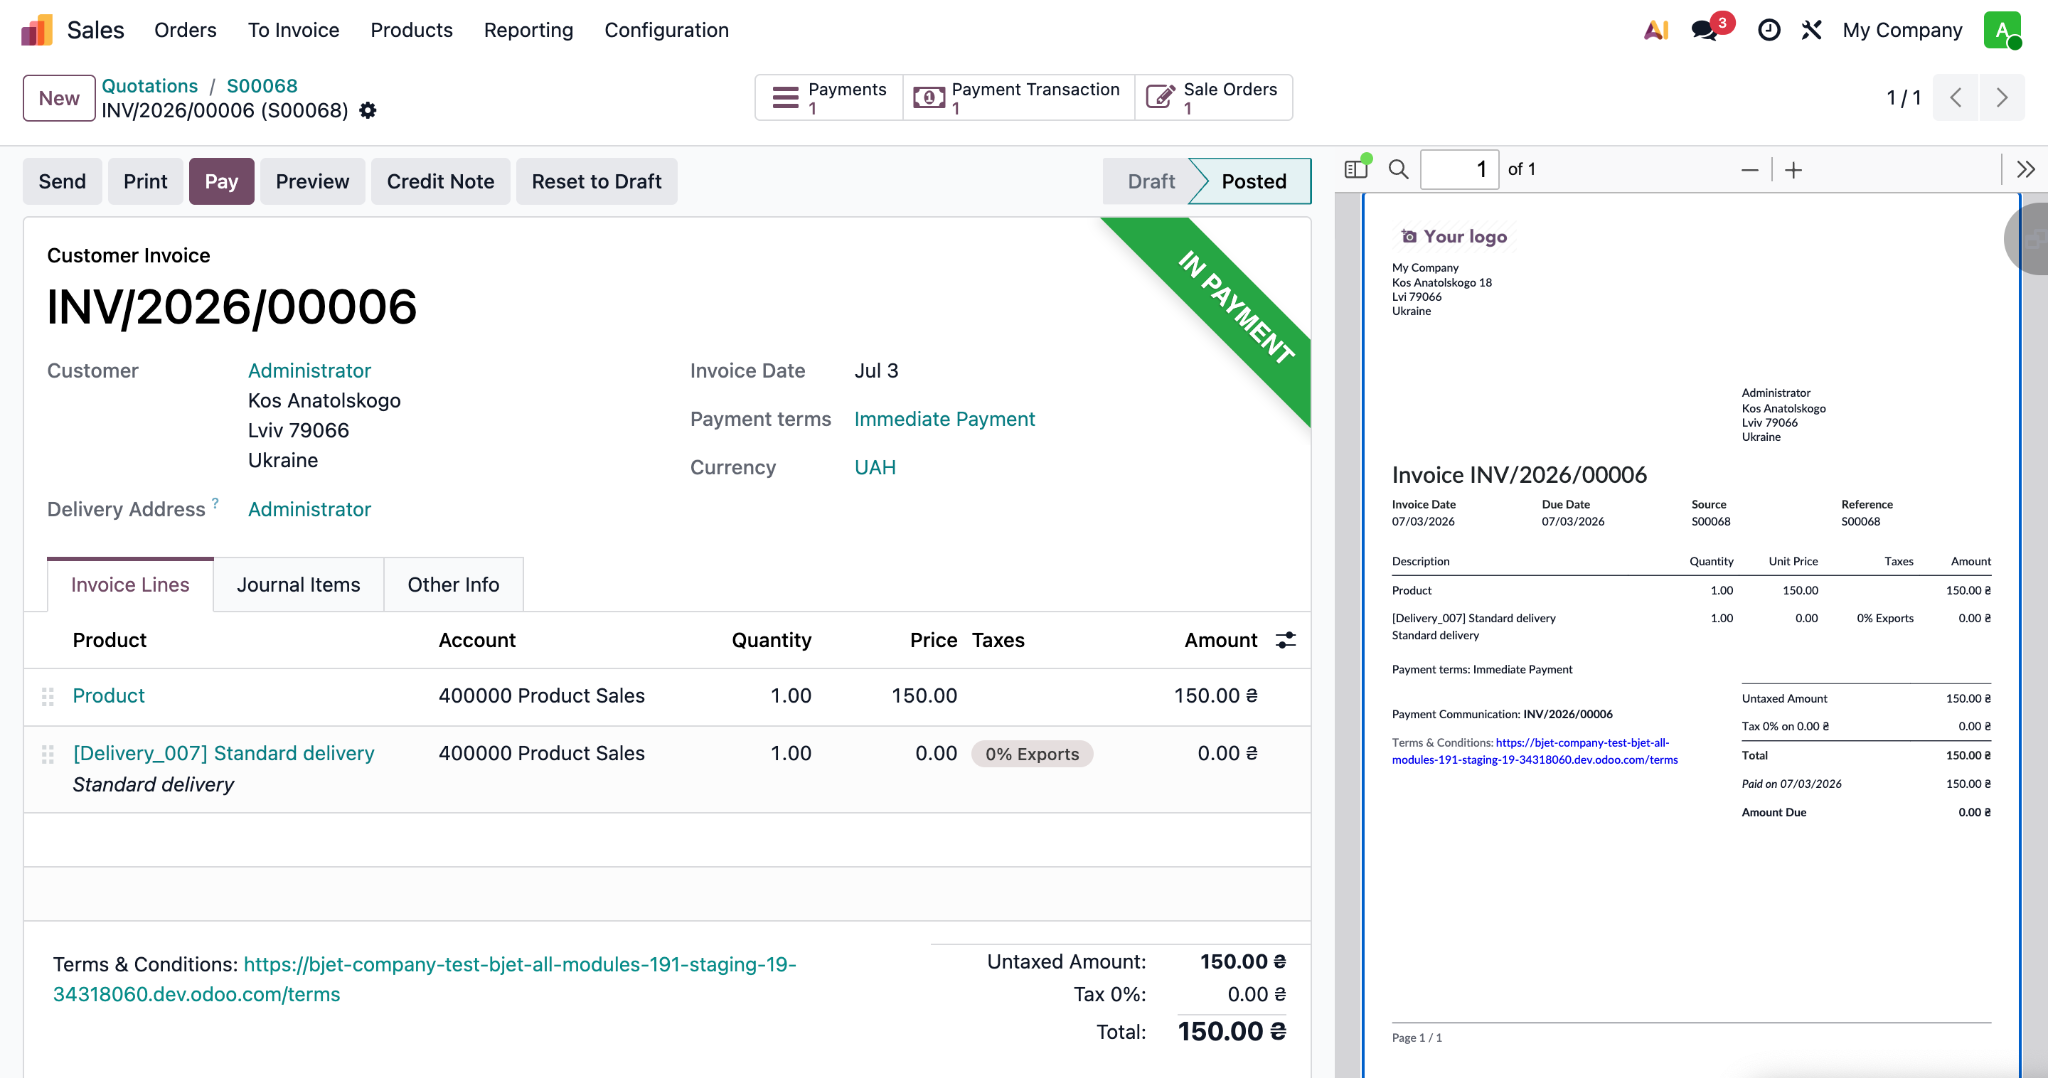
Task: Open the invoice actions gear menu
Action: pos(368,110)
